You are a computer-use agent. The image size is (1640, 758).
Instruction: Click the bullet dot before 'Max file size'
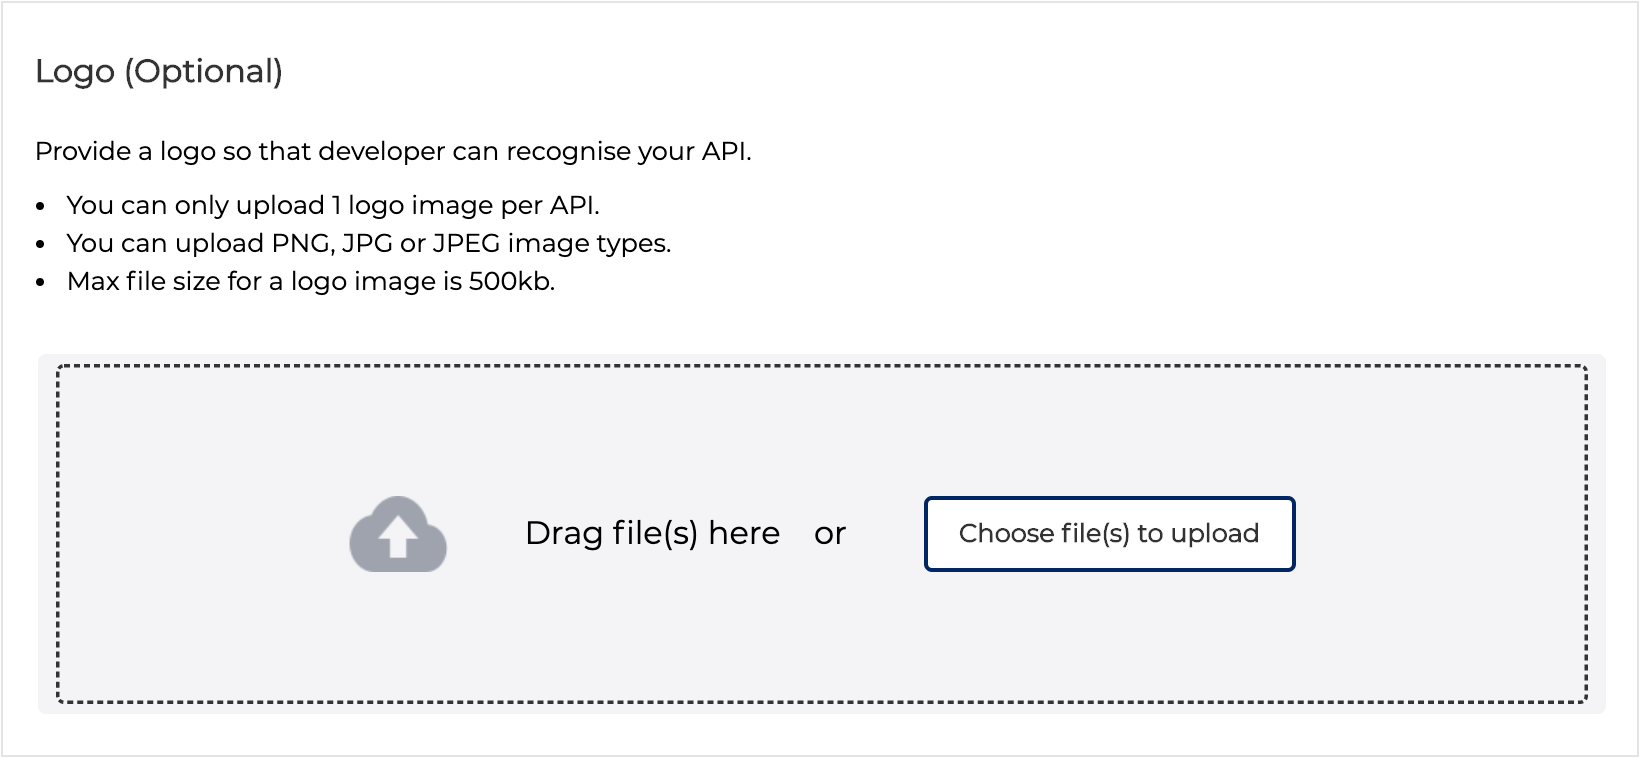pos(41,283)
